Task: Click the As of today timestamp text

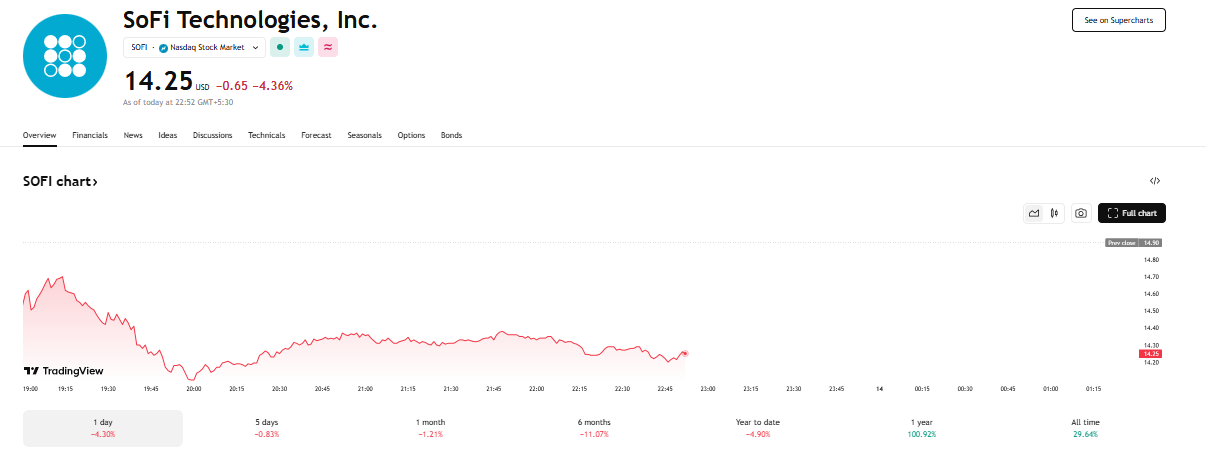Action: (178, 102)
